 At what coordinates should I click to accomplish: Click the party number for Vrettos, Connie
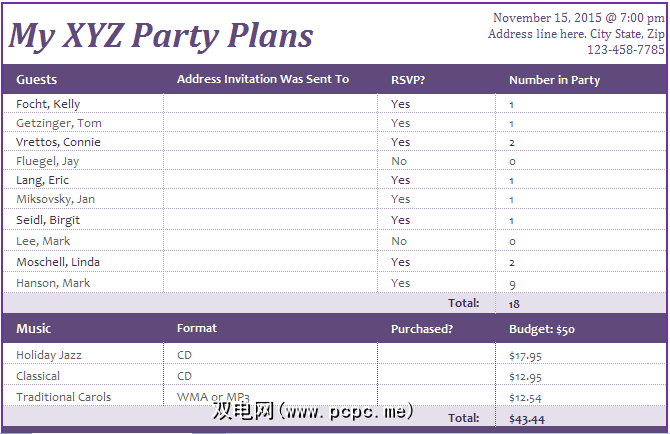pos(512,142)
